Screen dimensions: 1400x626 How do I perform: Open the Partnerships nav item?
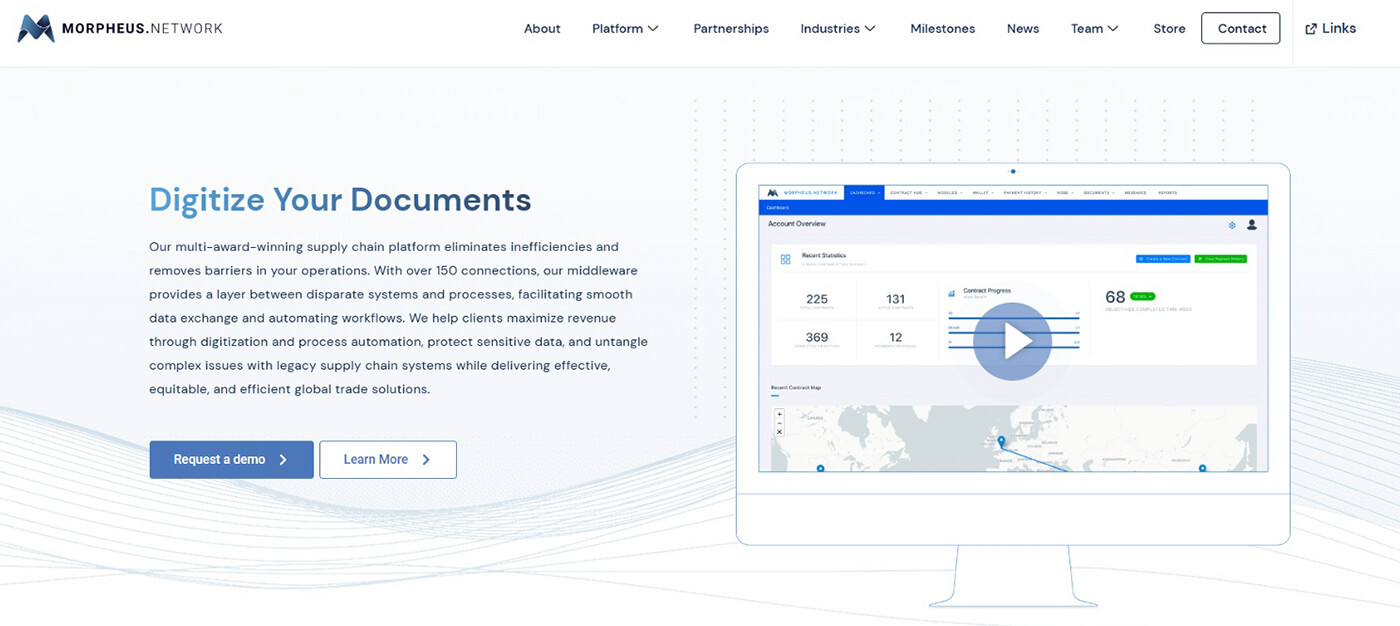coord(731,29)
